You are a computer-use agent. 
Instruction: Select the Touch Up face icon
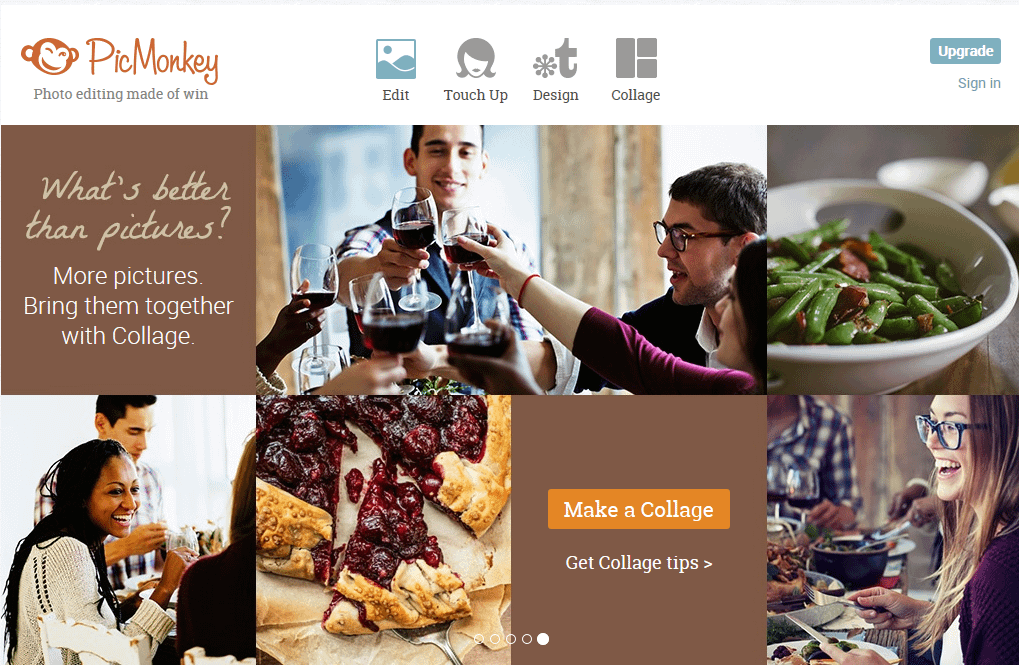point(476,58)
